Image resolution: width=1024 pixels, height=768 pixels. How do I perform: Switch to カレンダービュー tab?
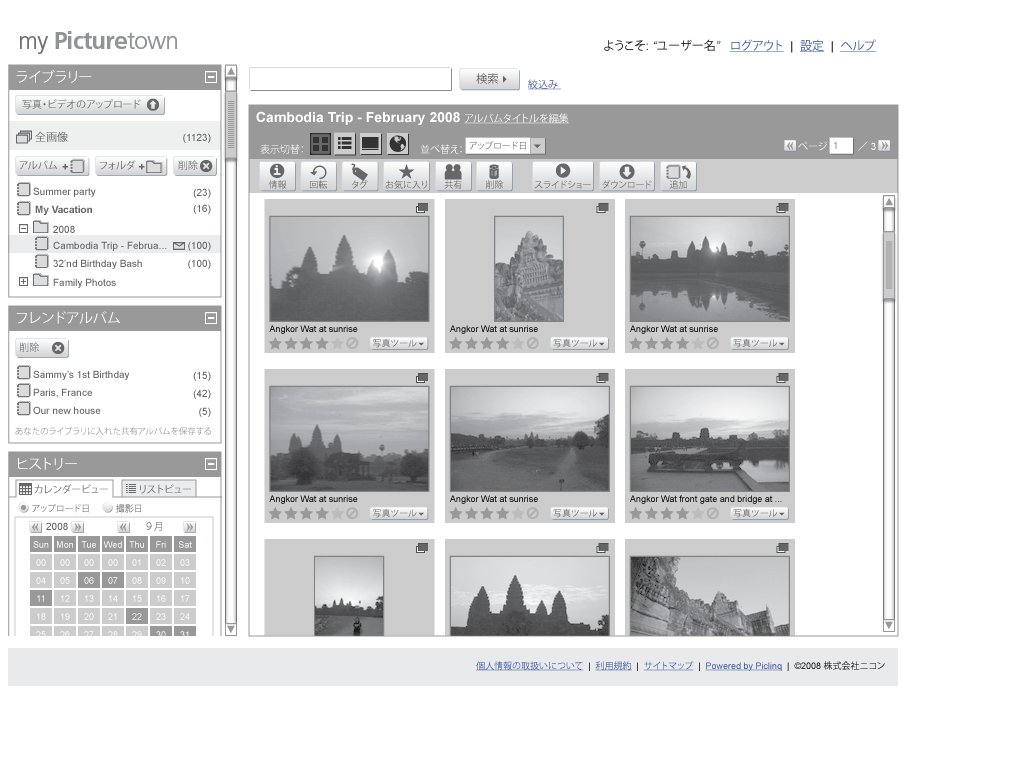(x=64, y=488)
